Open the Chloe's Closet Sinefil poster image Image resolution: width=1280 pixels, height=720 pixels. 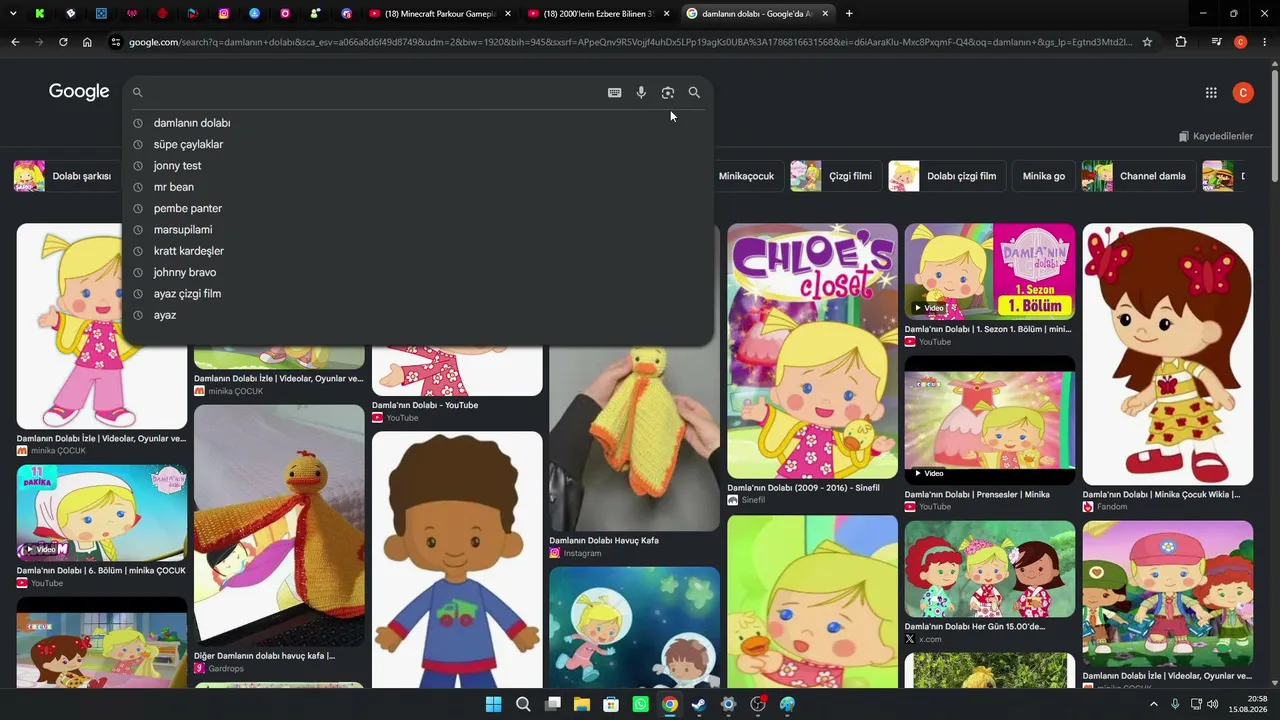[x=812, y=351]
